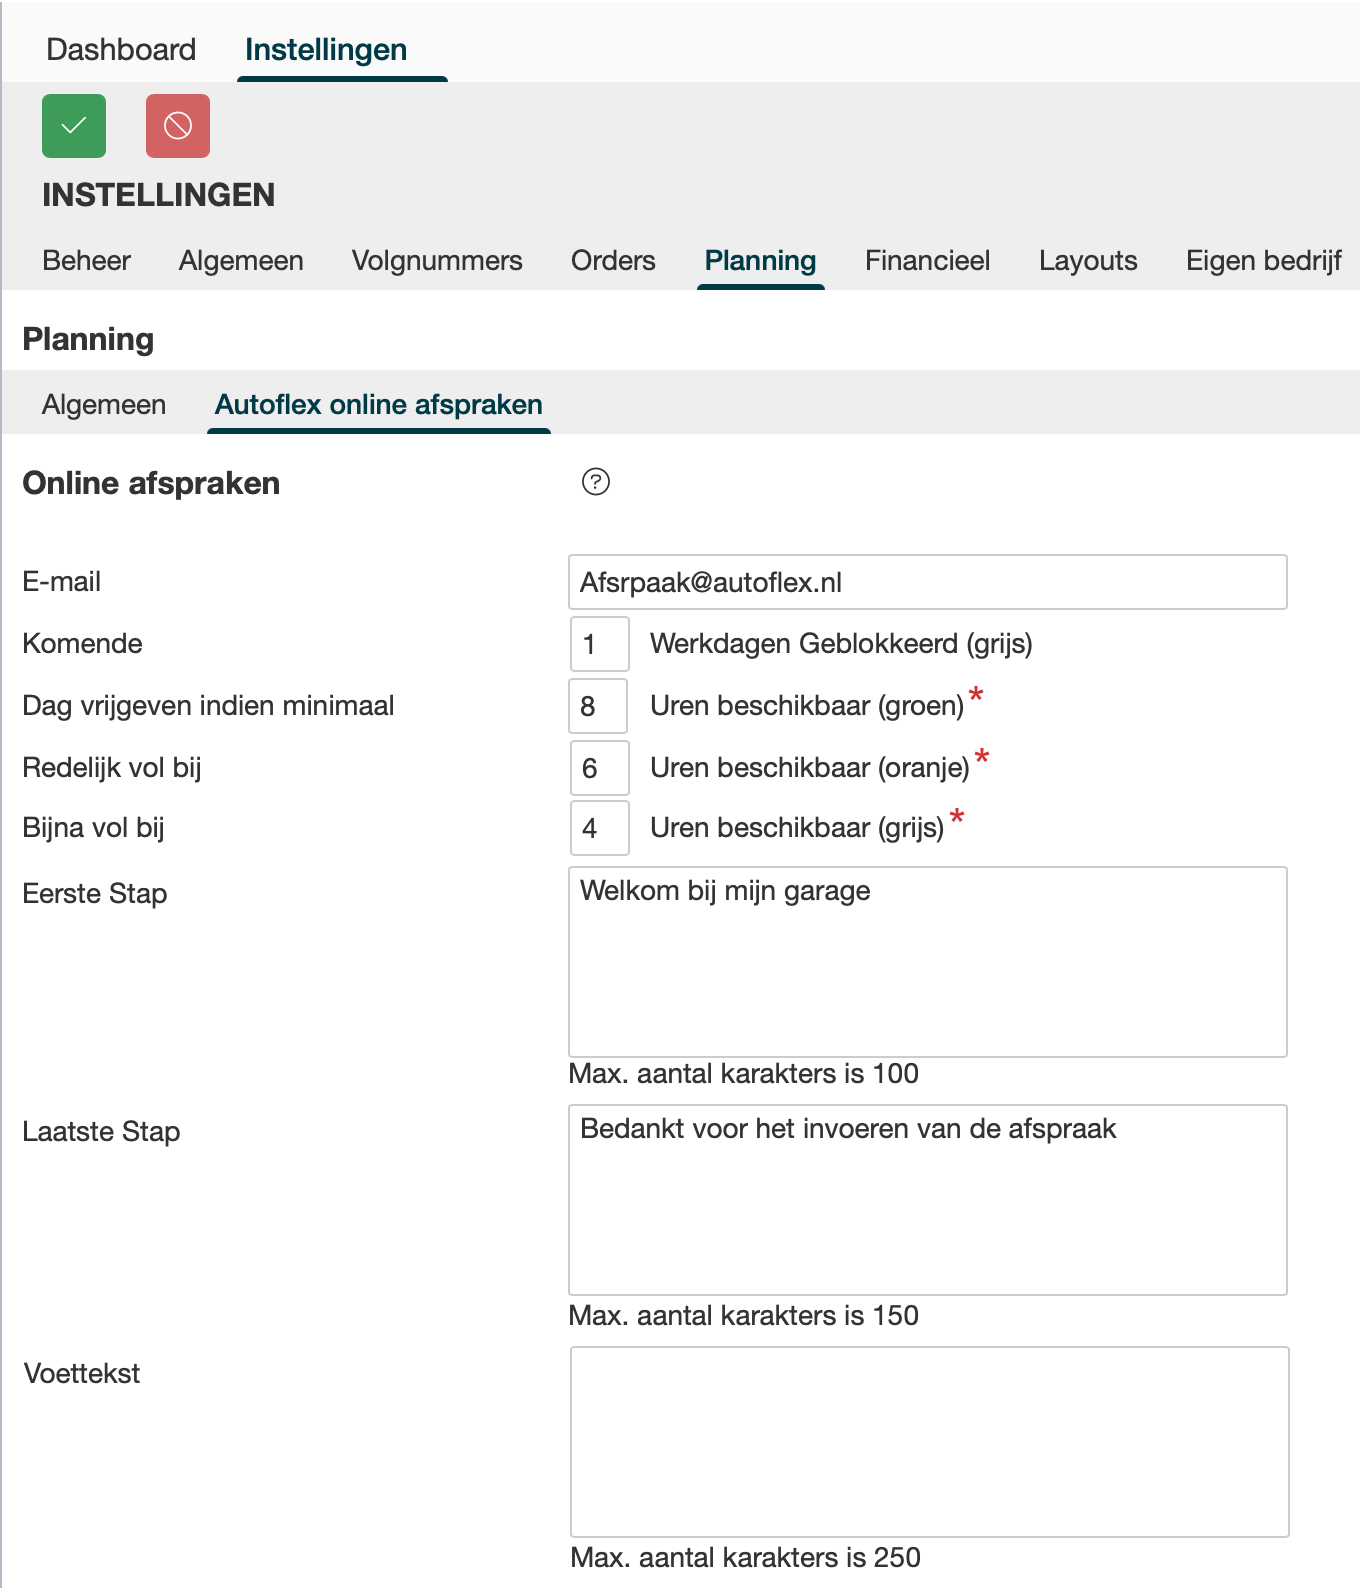Focus the E-mail input field
The image size is (1360, 1588).
[927, 582]
